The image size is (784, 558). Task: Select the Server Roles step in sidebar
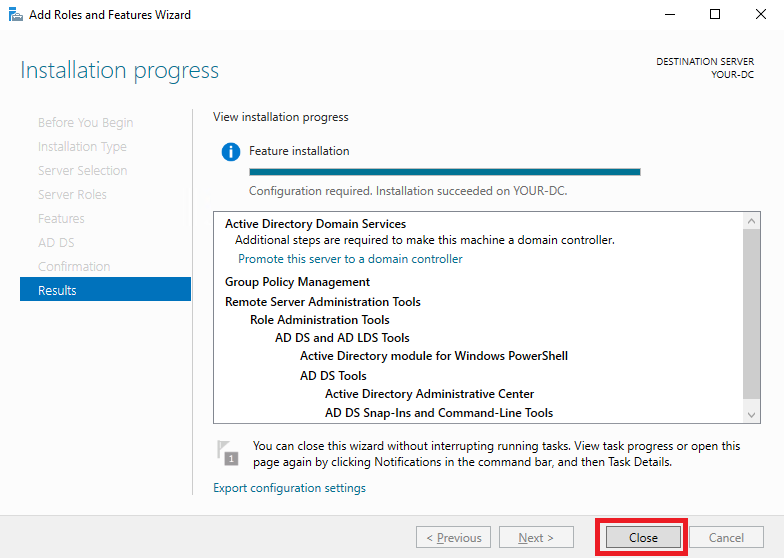point(72,194)
